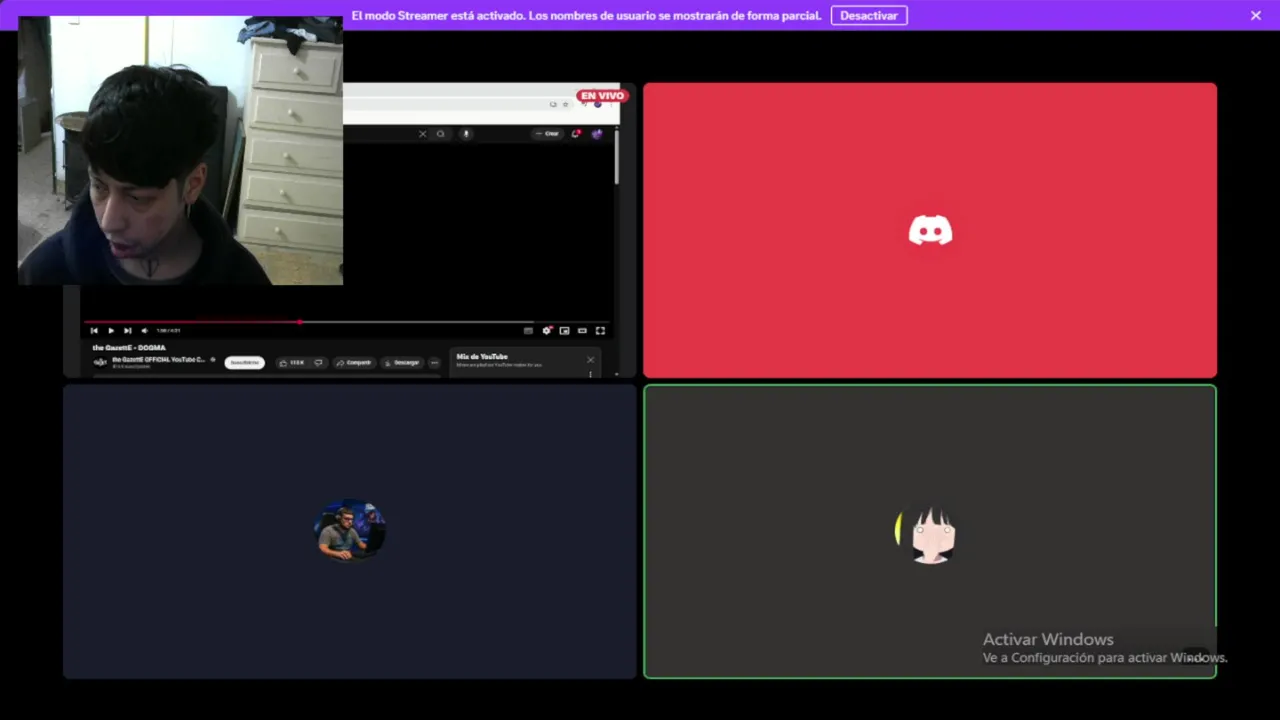Viewport: 1280px width, 720px height.
Task: Open Mix de YouTube options menu
Action: coord(590,374)
